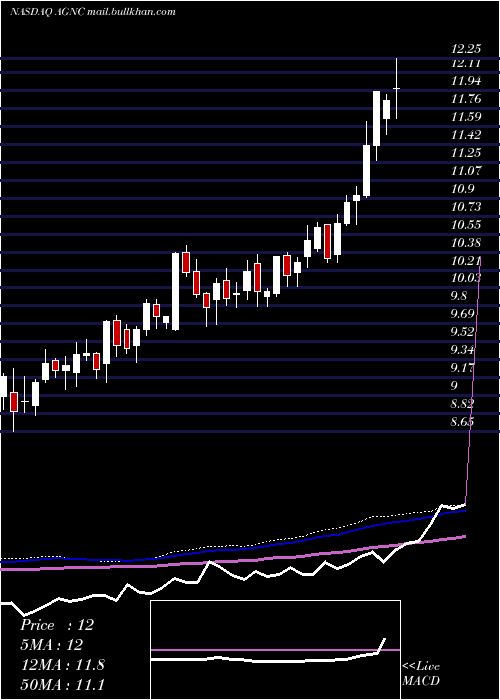Click the 5MA : 12 legend entry
Viewport: 500px width, 700px height.
click(x=51, y=645)
